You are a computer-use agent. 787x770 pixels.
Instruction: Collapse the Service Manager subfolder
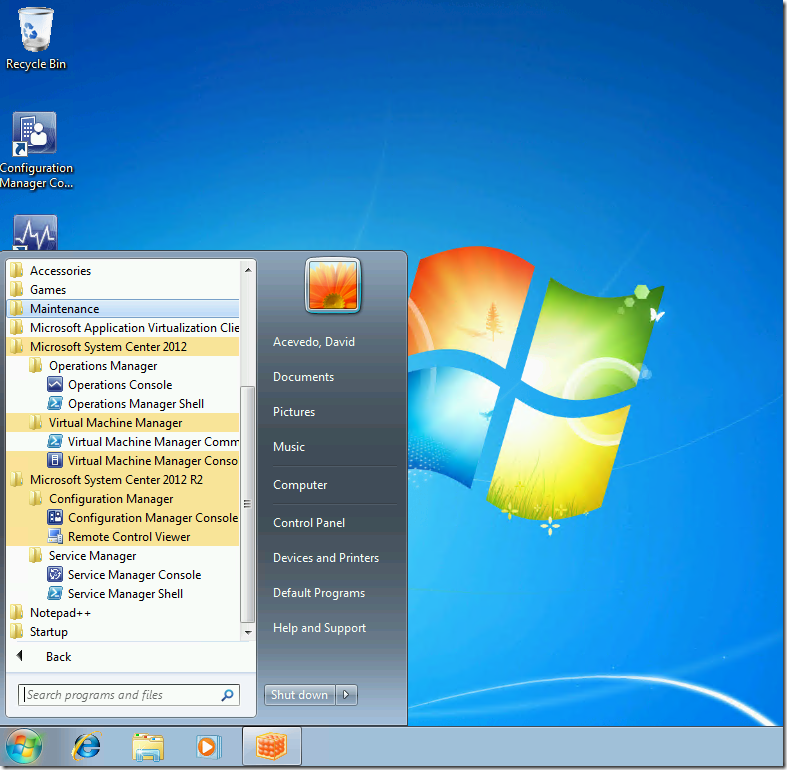click(123, 556)
